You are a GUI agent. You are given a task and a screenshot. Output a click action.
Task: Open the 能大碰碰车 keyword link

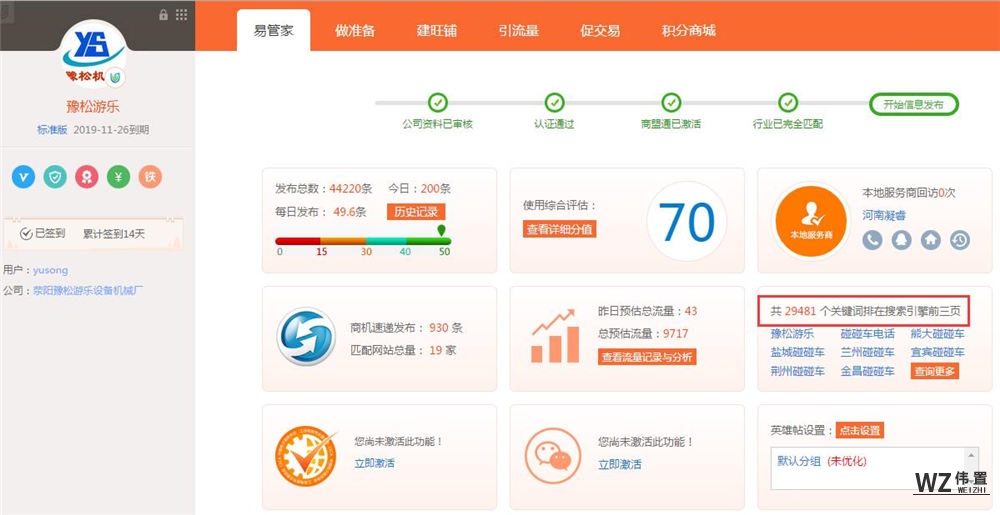[938, 333]
